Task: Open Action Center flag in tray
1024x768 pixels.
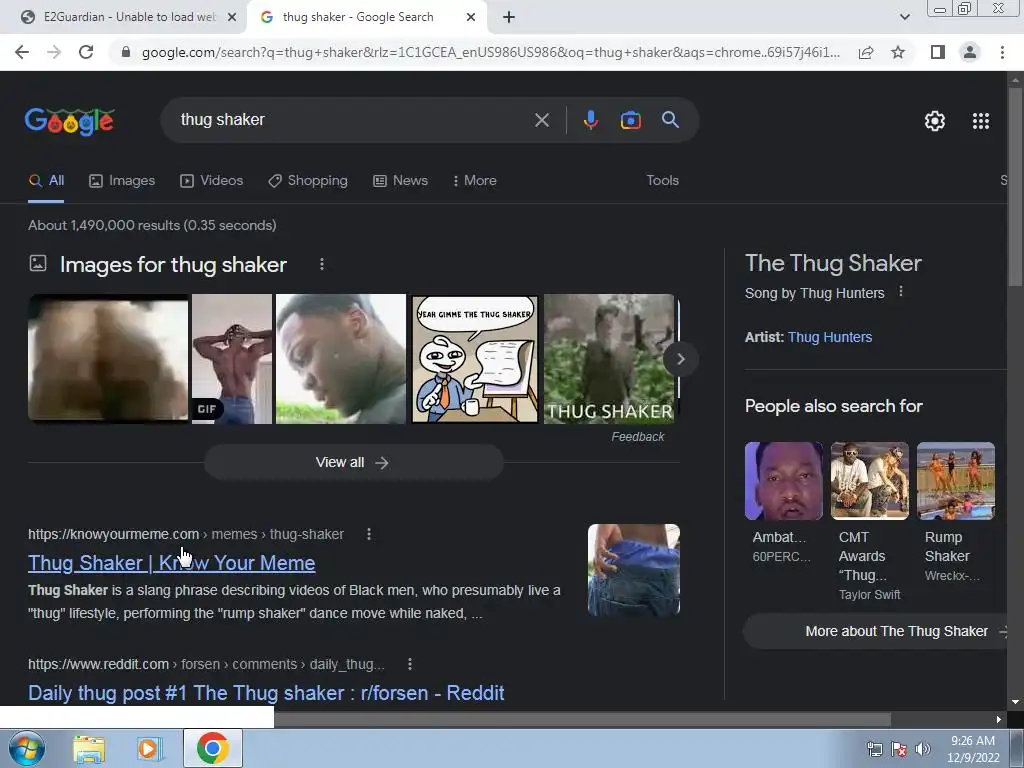Action: click(x=899, y=749)
